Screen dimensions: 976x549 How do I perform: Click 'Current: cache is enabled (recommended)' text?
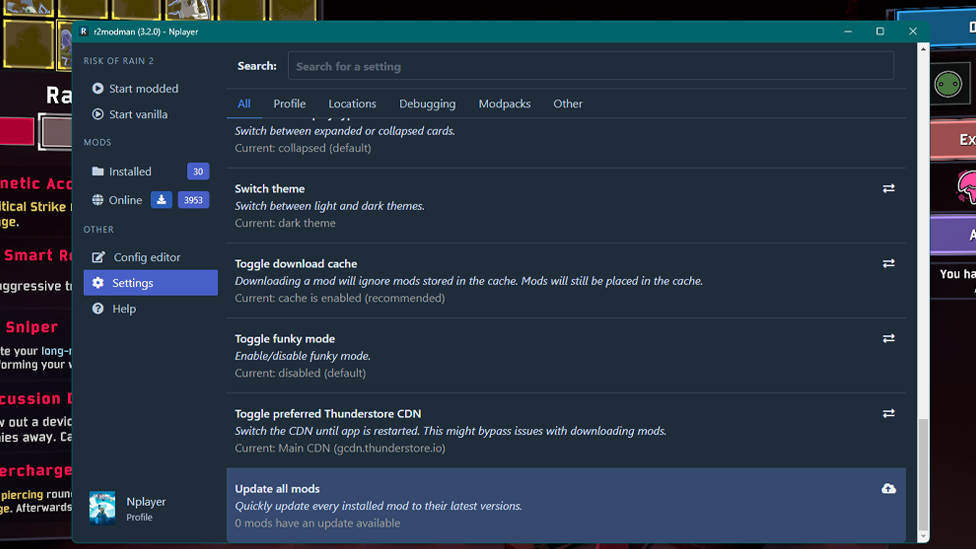340,298
